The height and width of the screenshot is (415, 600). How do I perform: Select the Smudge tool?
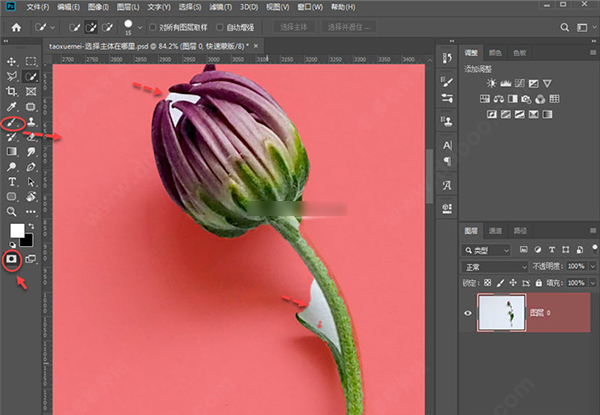pyautogui.click(x=31, y=152)
